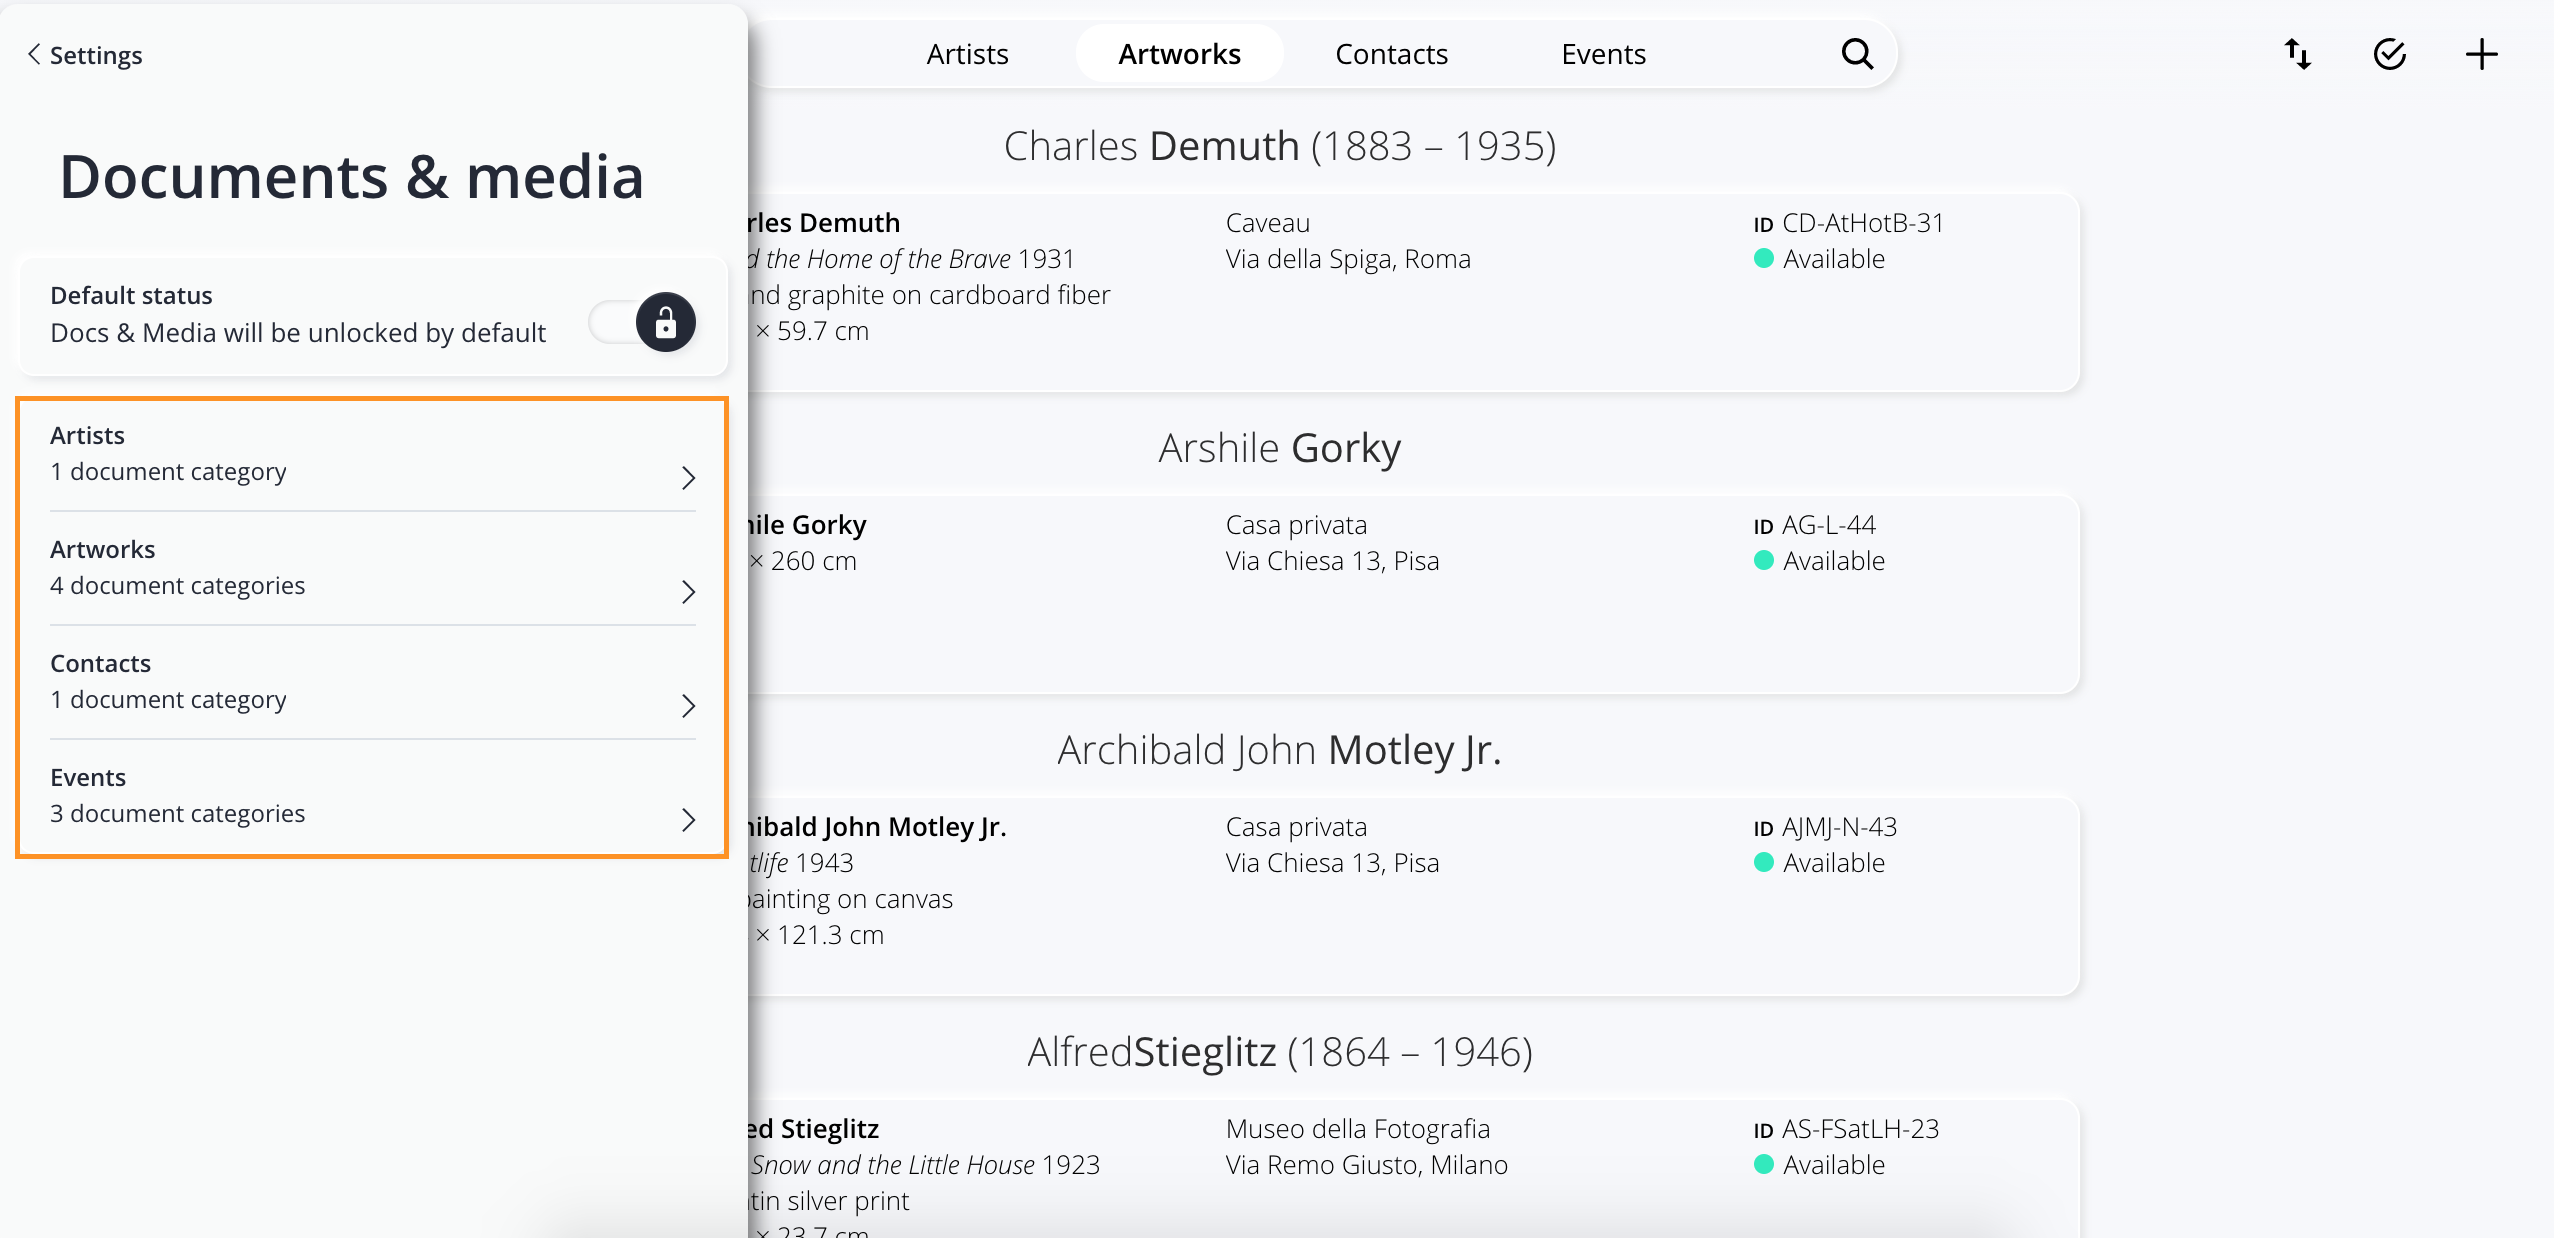The width and height of the screenshot is (2554, 1238).
Task: Click the Alfred Stieglitz (1864 – 1946) heading
Action: (1280, 1052)
